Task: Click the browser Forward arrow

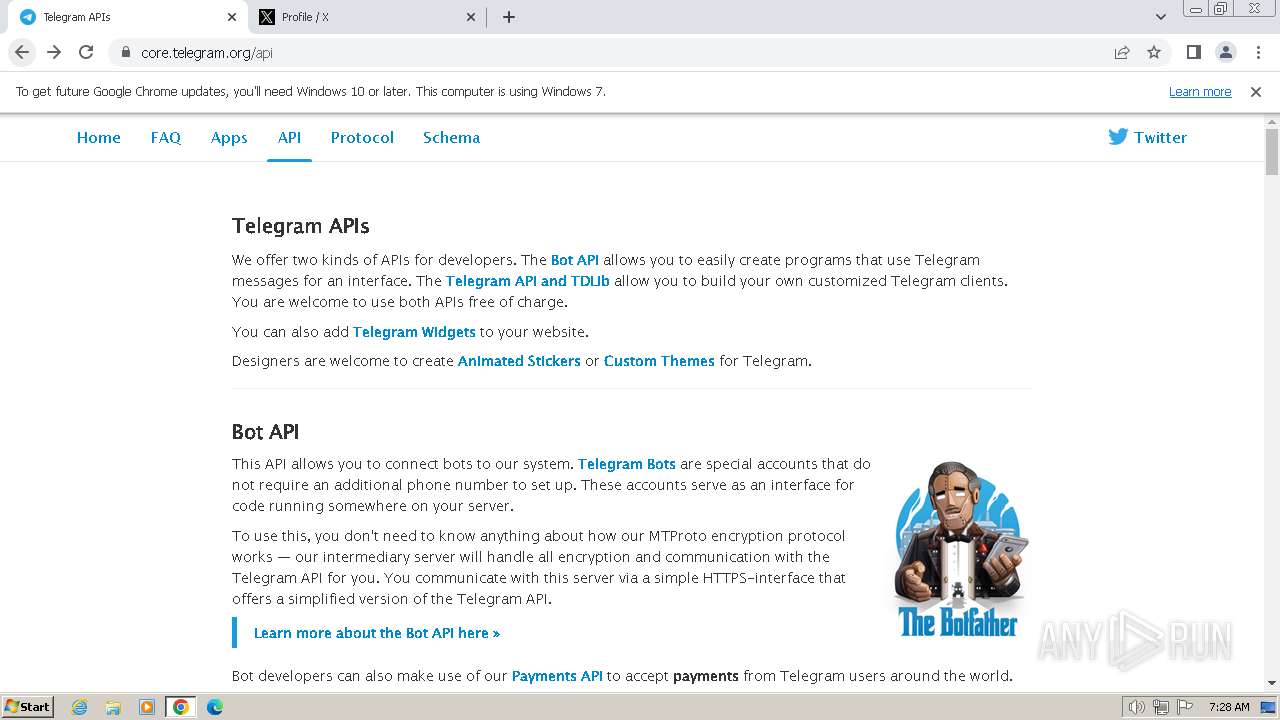Action: (x=54, y=52)
